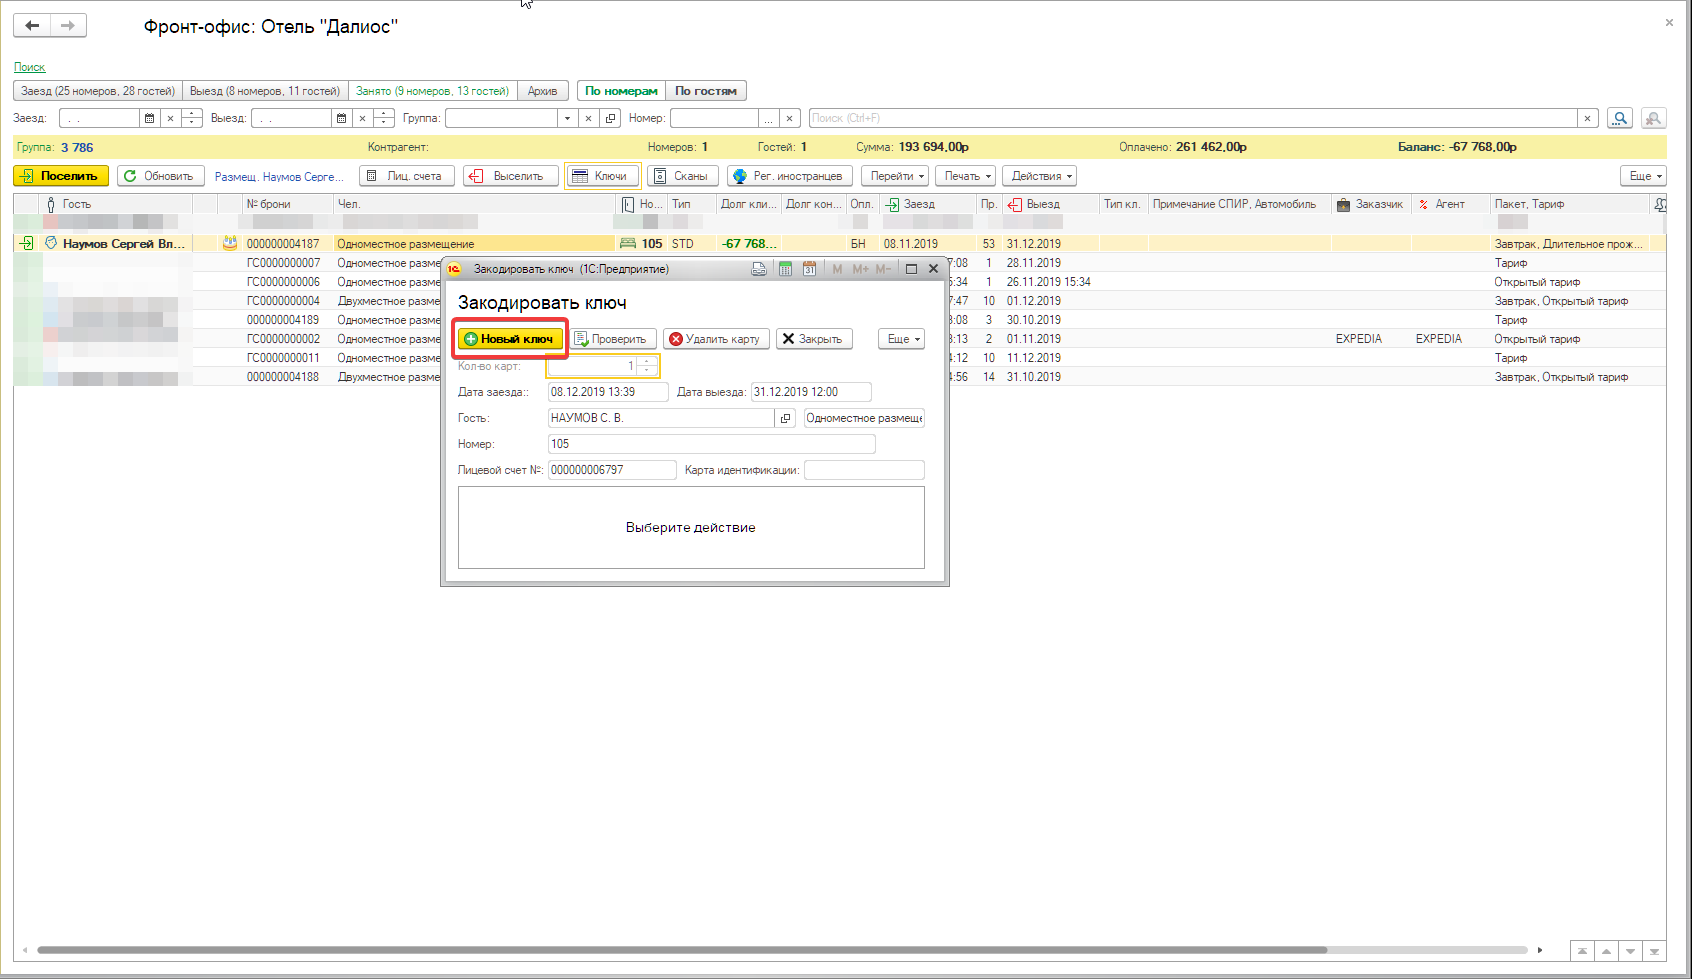This screenshot has width=1692, height=979.
Task: Expand the Группа dropdown list
Action: (567, 118)
